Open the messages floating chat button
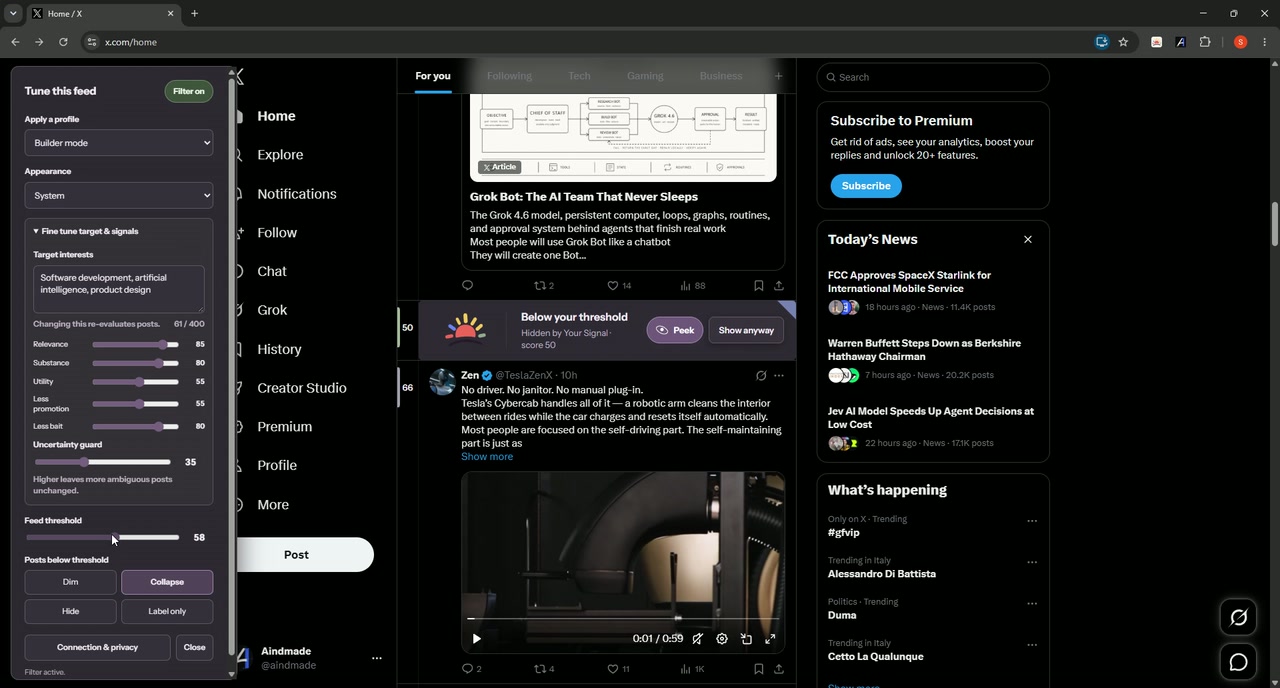 1238,662
